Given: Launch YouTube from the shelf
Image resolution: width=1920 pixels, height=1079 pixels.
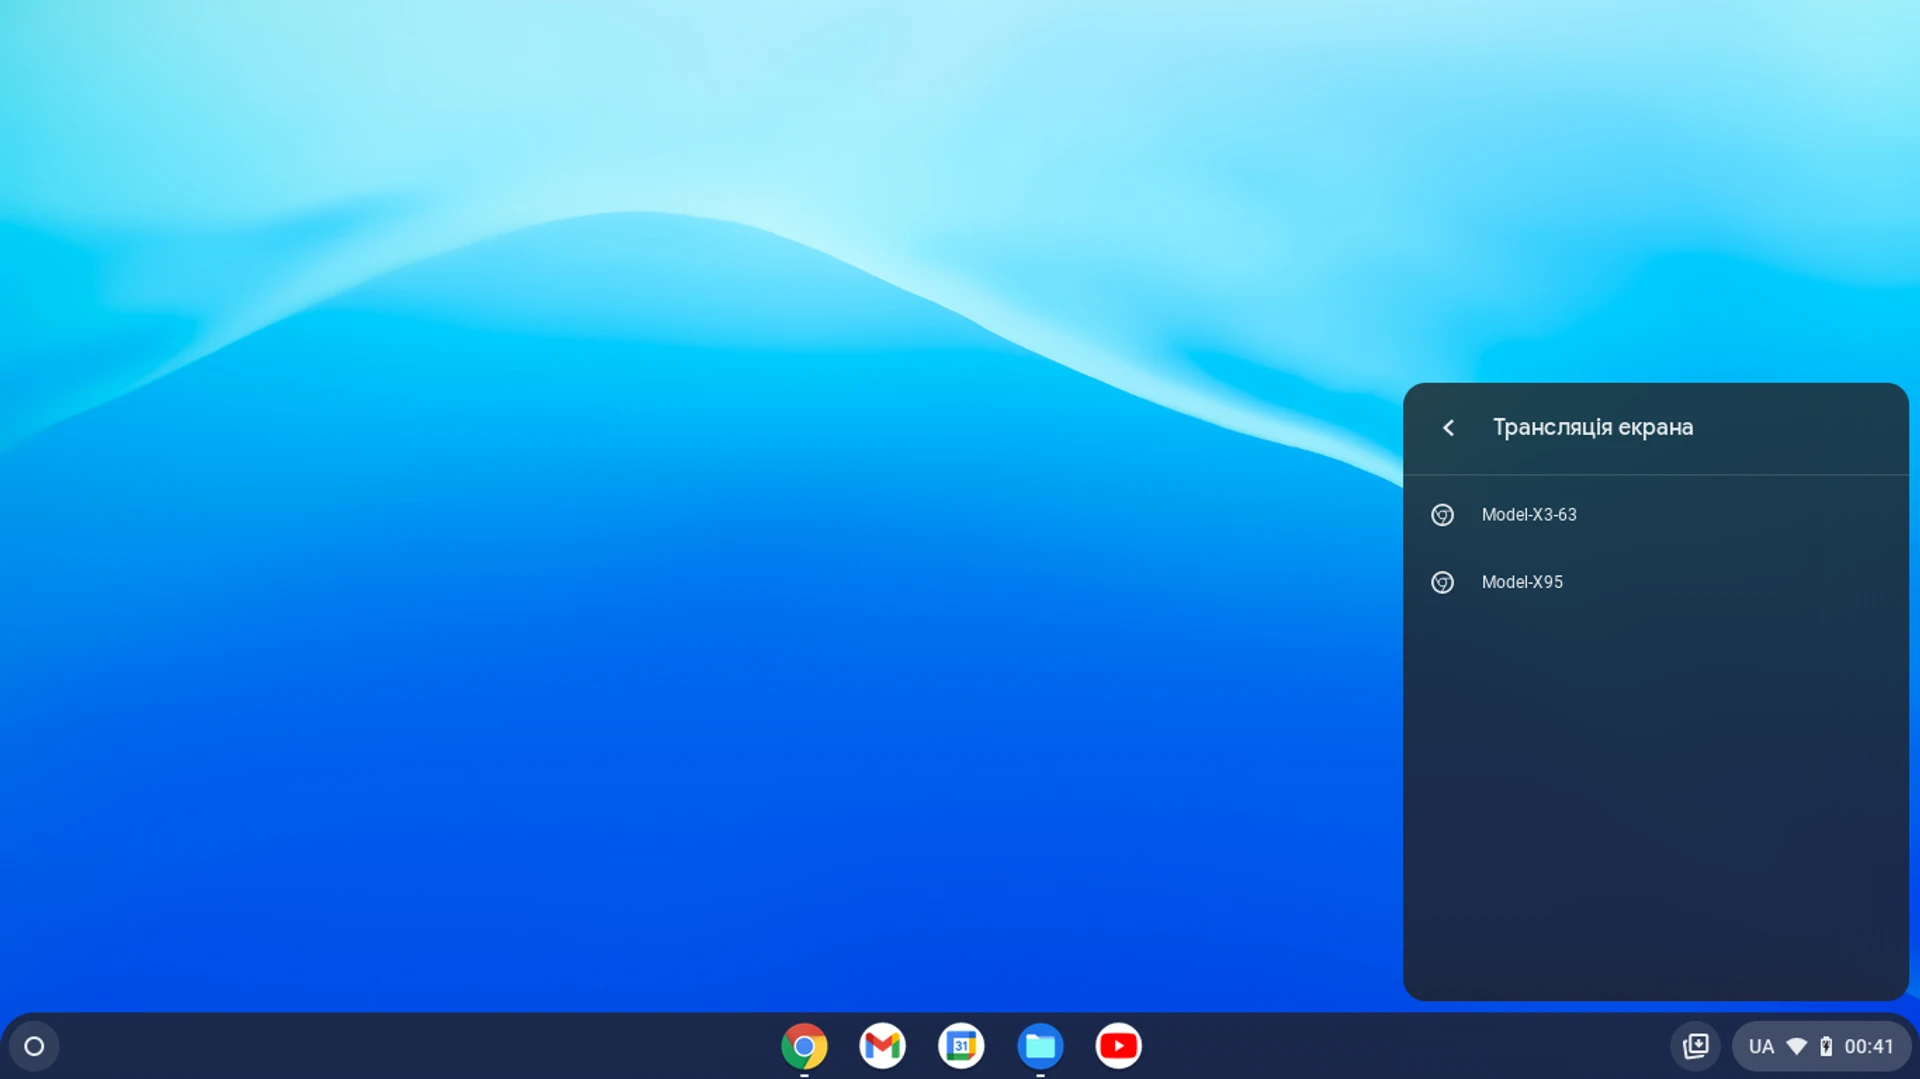Looking at the screenshot, I should coord(1117,1045).
